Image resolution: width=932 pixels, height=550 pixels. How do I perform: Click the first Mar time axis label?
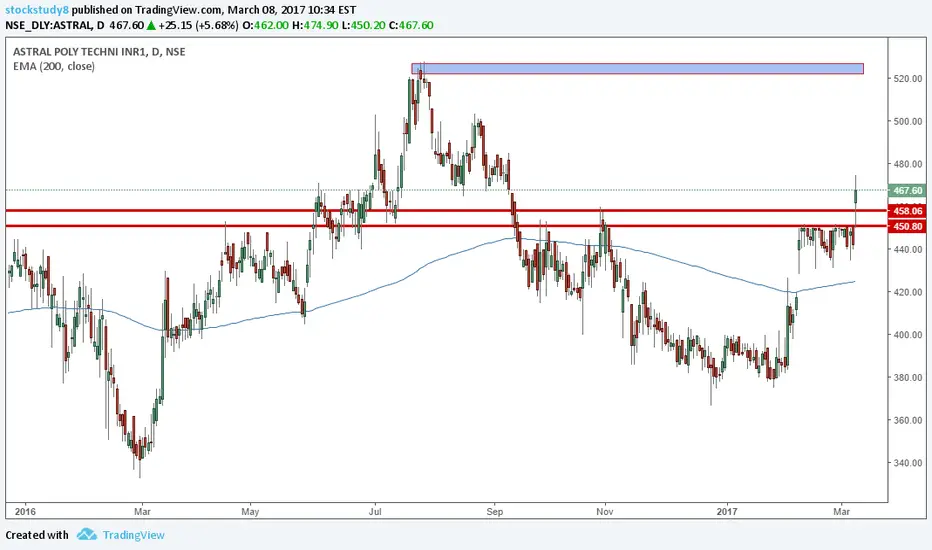click(x=142, y=511)
